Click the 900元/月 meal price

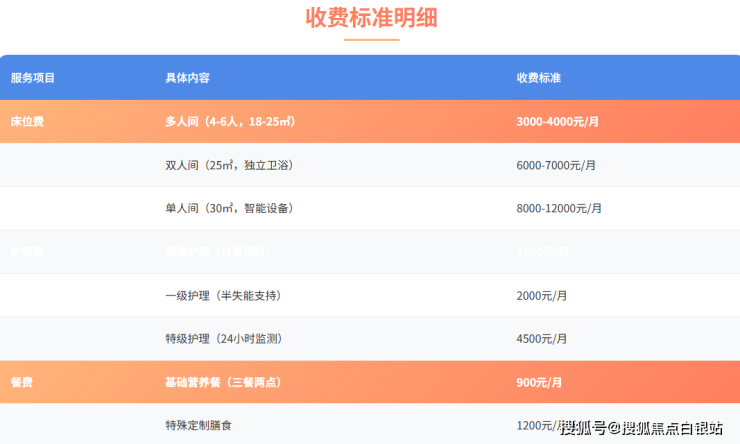(x=539, y=383)
